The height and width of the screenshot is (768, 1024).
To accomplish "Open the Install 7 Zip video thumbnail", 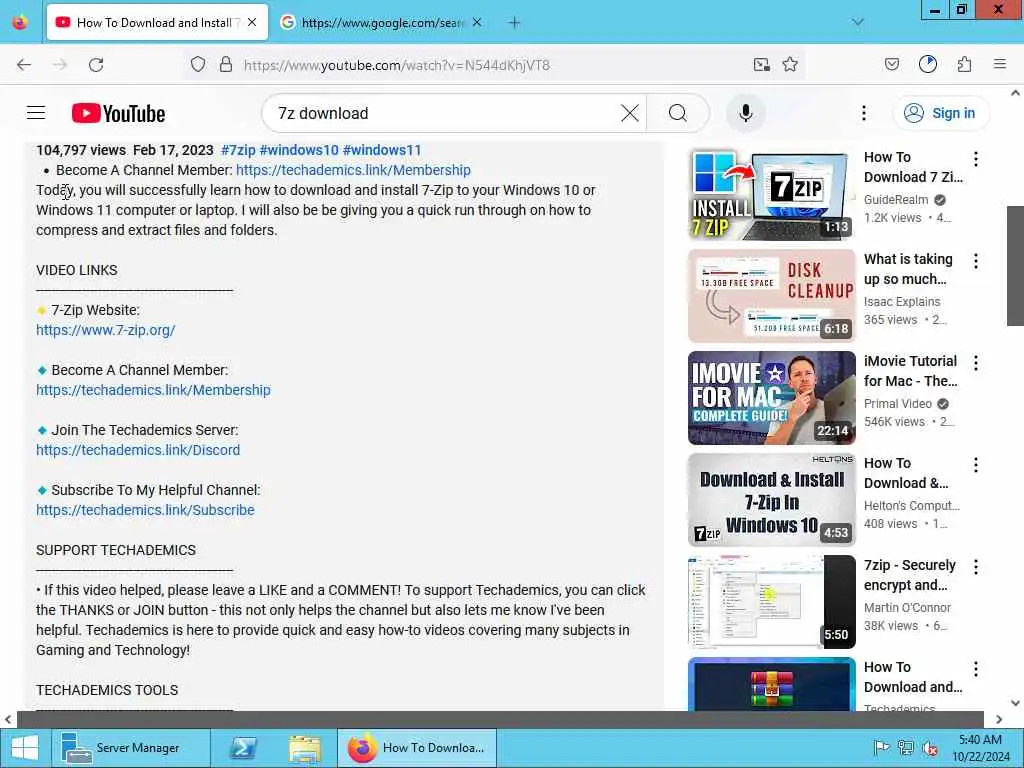I will pos(772,194).
